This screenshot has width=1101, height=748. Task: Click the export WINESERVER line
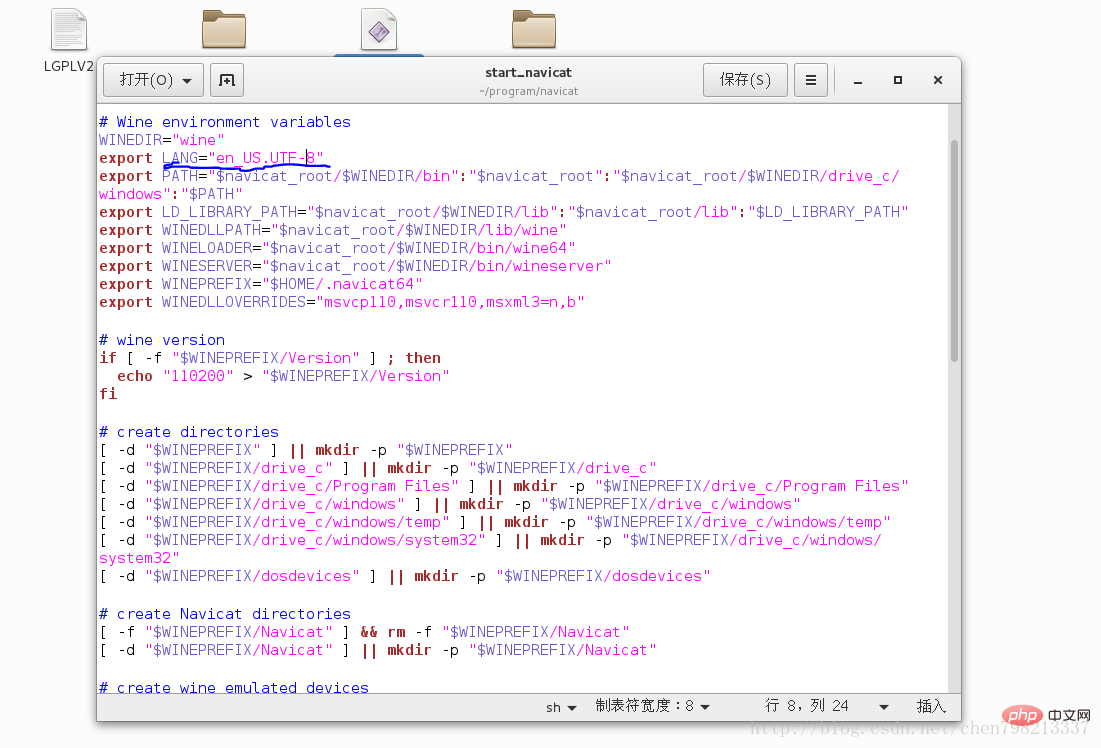[355, 266]
